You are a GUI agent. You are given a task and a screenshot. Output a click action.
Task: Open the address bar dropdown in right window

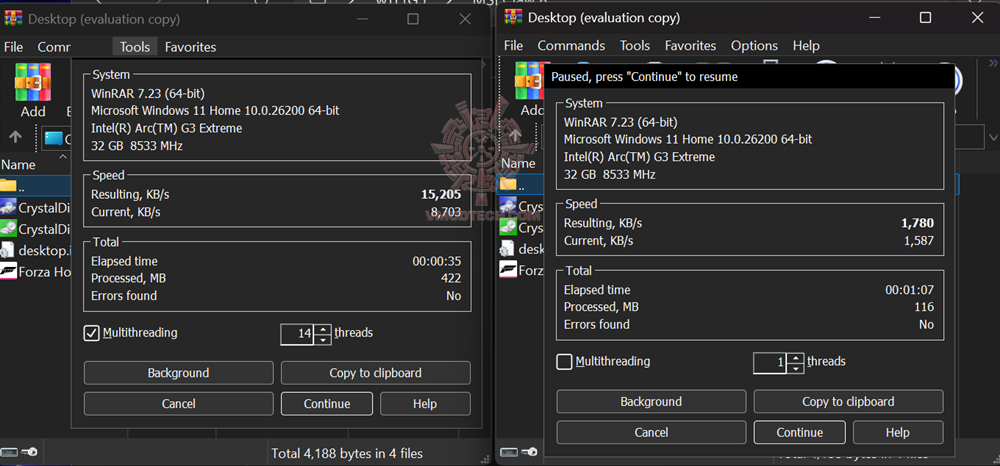[992, 138]
